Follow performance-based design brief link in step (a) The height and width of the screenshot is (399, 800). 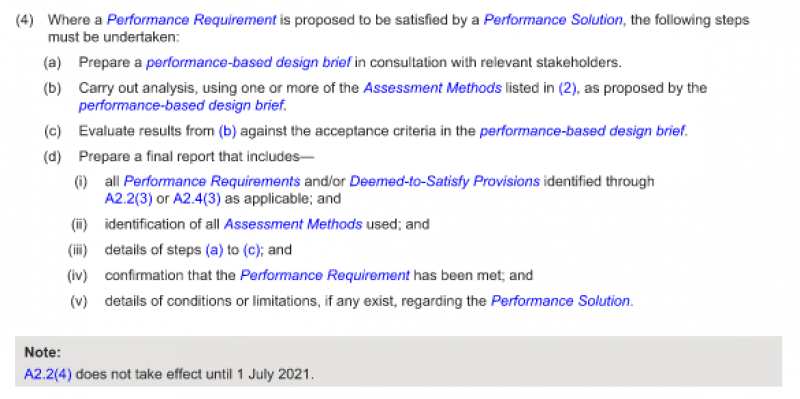pyautogui.click(x=248, y=63)
